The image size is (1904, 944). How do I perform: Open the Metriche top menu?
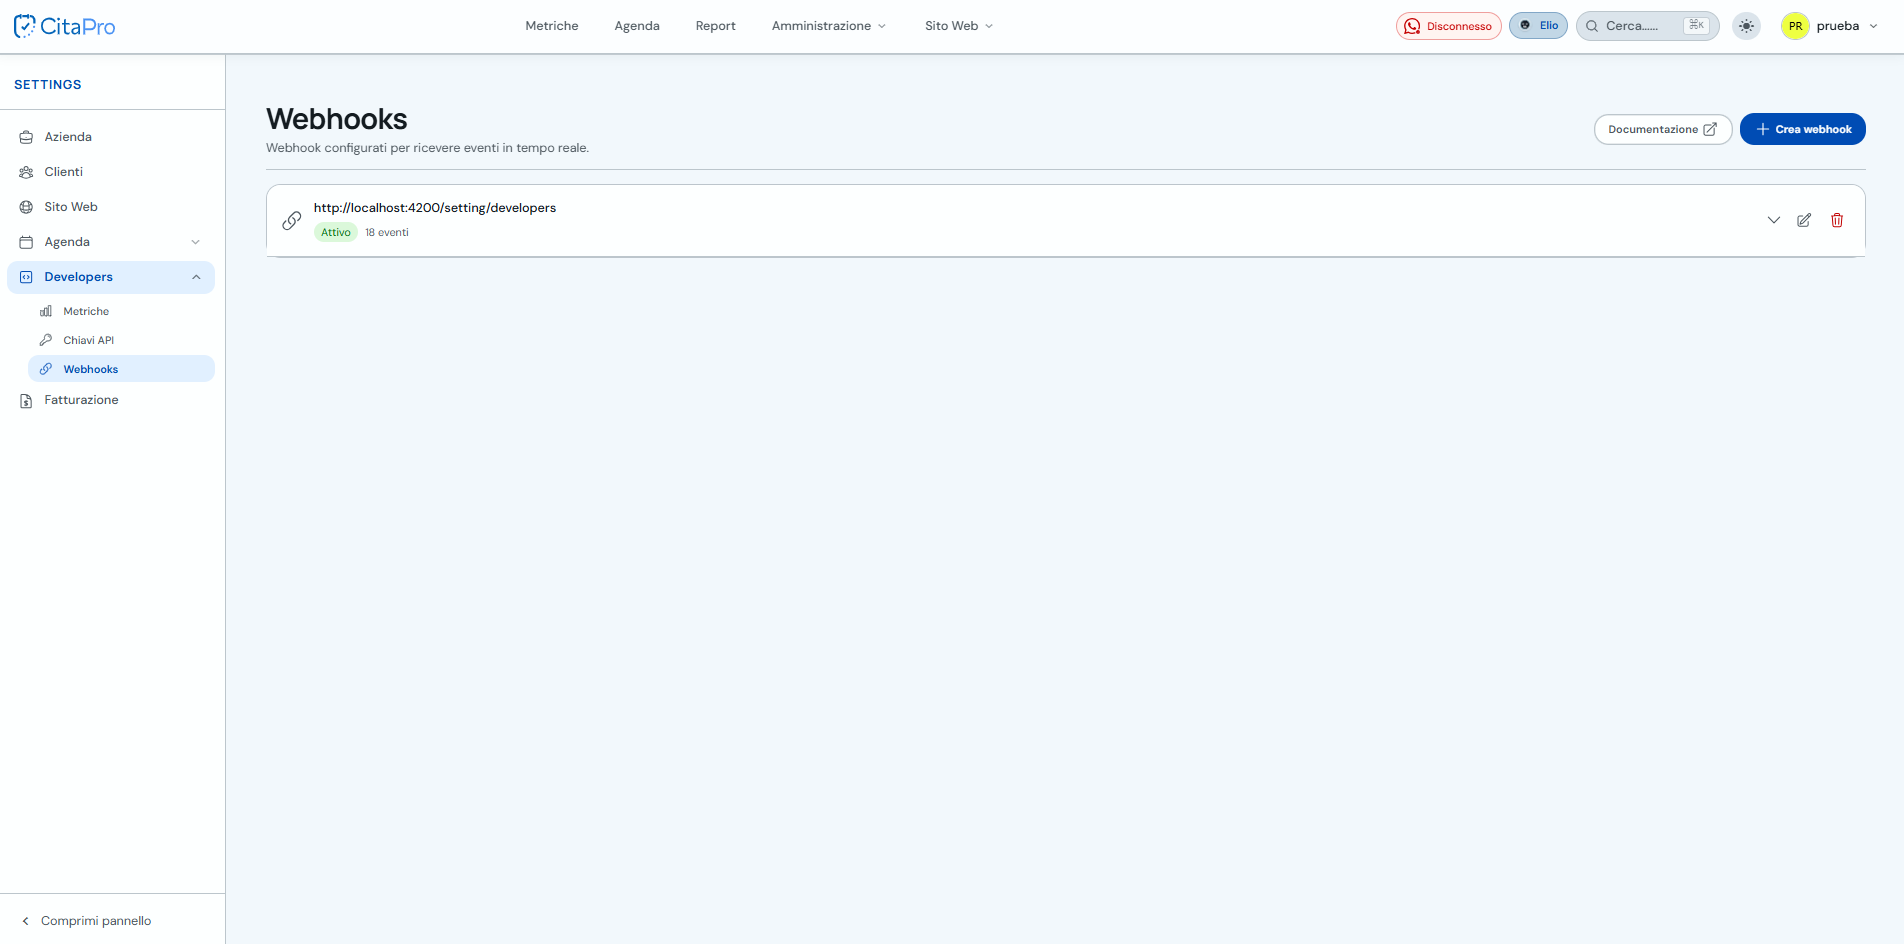pyautogui.click(x=552, y=26)
